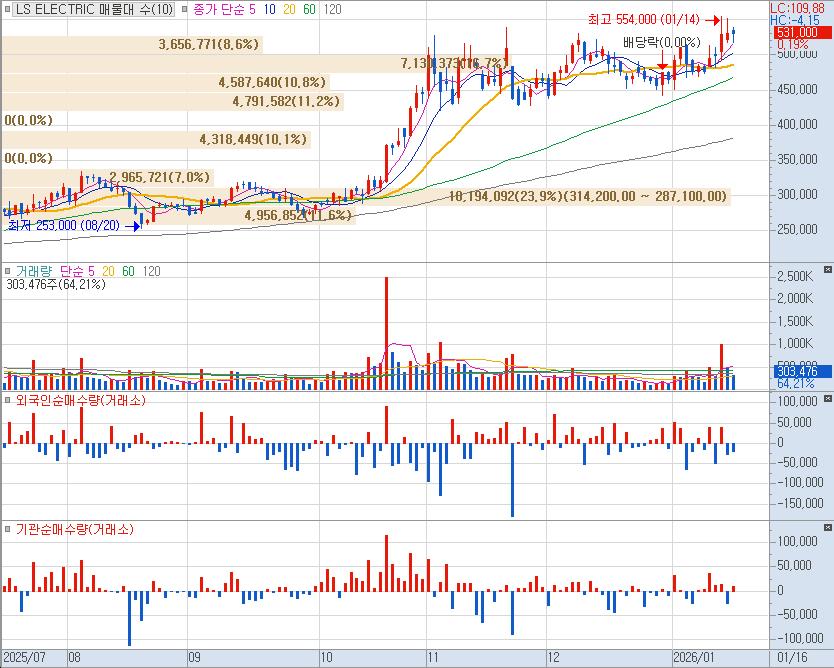Pick the price chart's 120-day average label
This screenshot has width=834, height=668.
coord(332,10)
